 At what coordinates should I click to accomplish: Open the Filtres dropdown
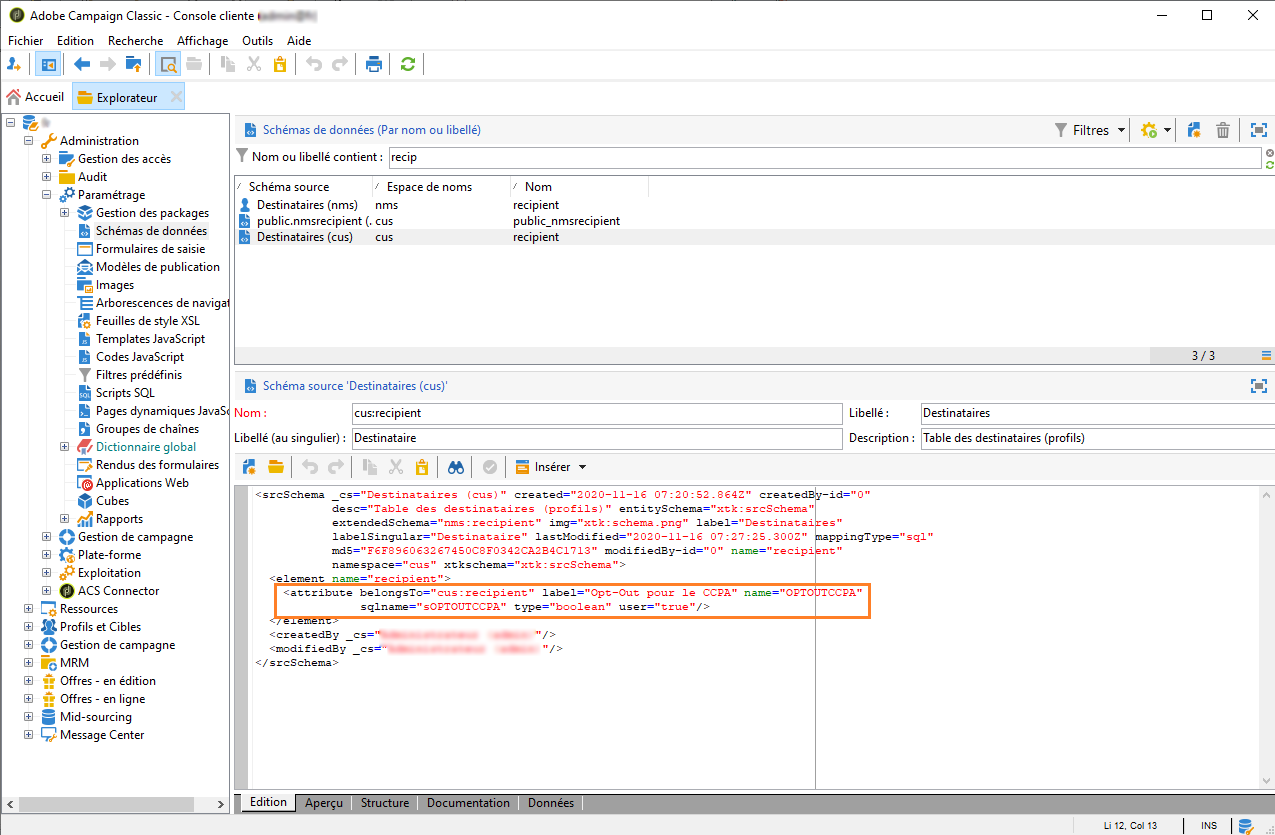click(1090, 130)
